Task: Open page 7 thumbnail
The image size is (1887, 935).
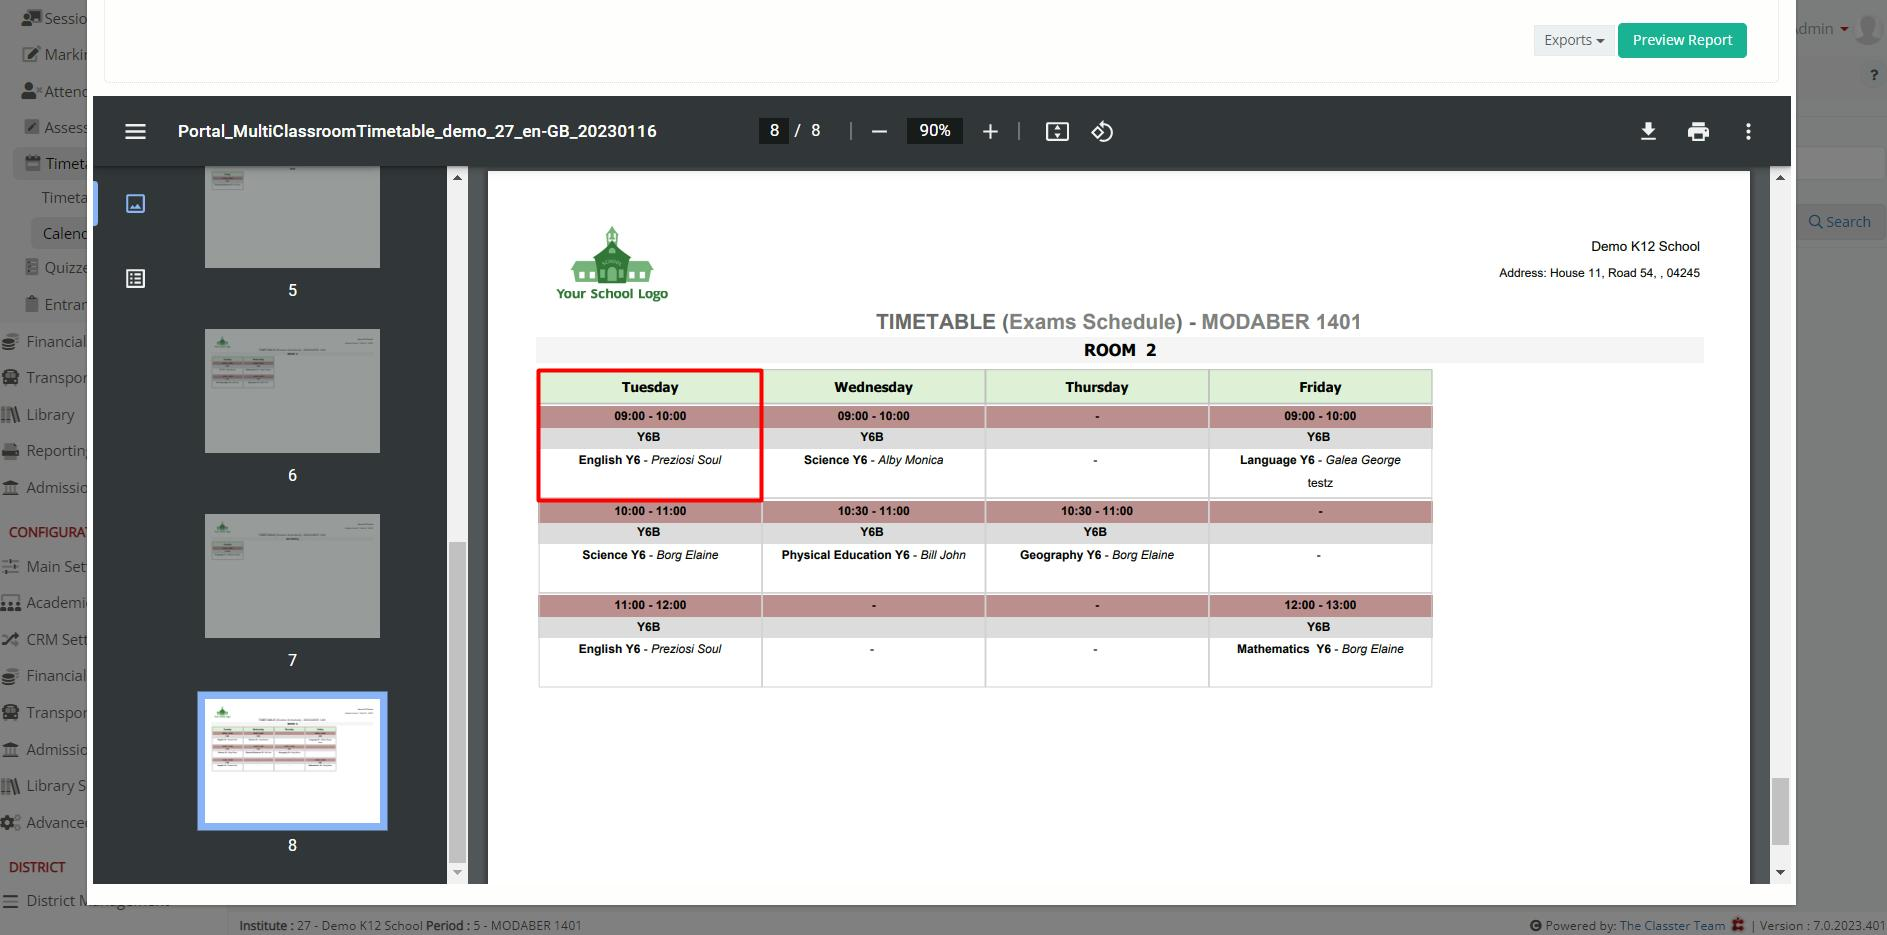Action: pyautogui.click(x=292, y=576)
